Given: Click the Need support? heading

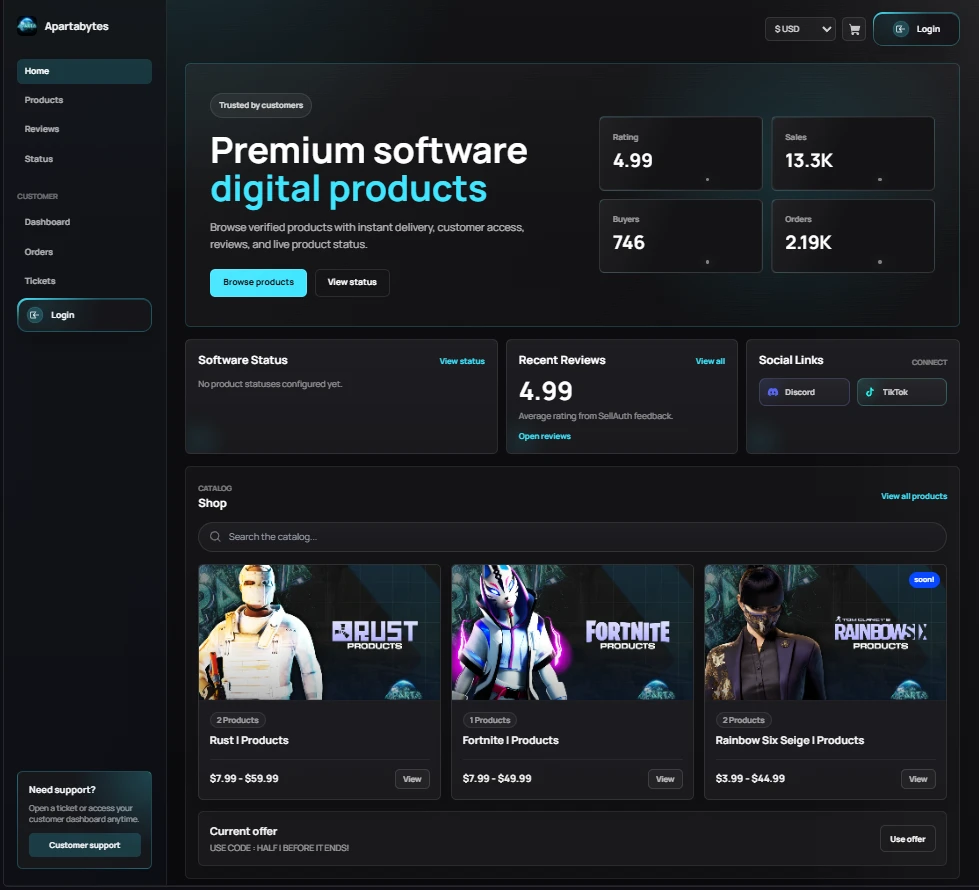Looking at the screenshot, I should (x=62, y=790).
